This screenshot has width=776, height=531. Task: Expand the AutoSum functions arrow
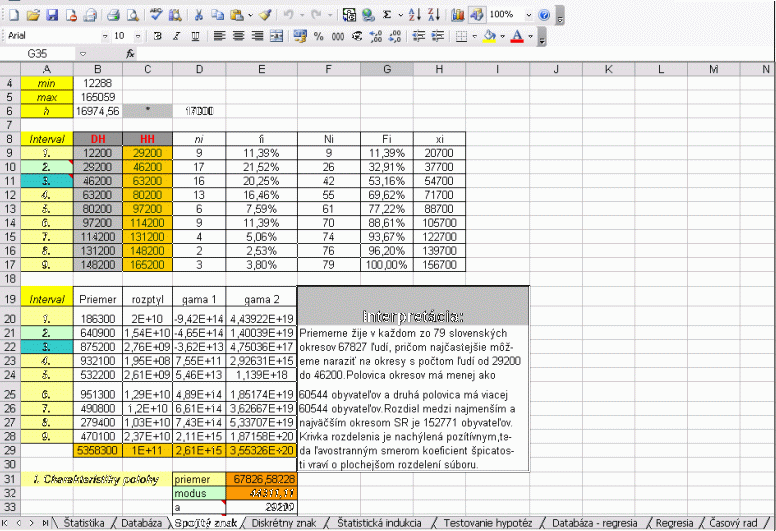pos(400,15)
